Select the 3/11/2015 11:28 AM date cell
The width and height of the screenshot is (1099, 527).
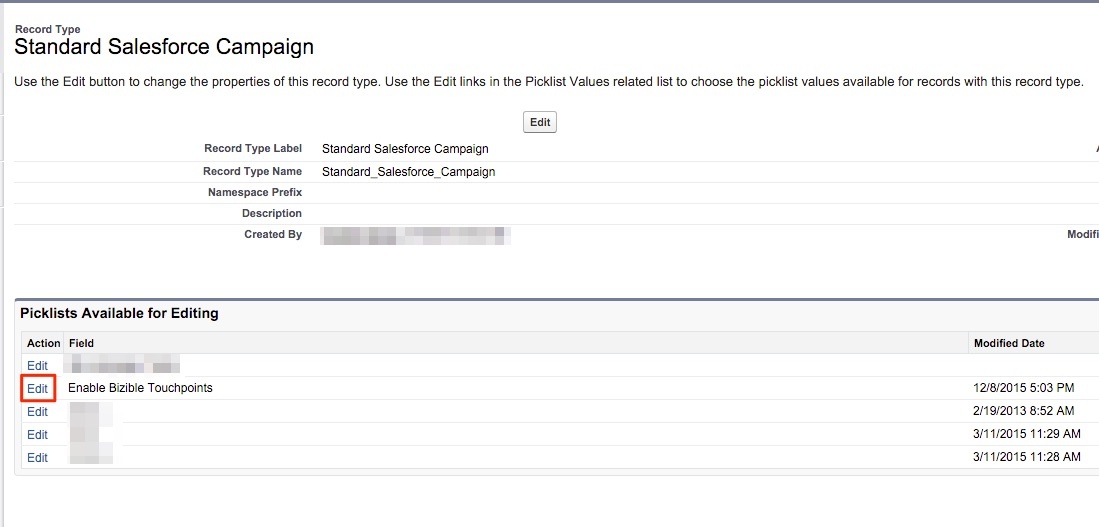[x=1027, y=457]
